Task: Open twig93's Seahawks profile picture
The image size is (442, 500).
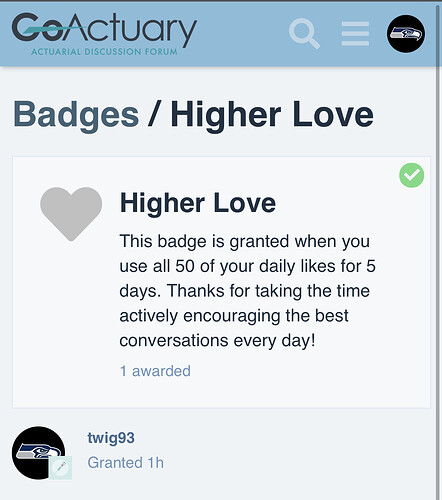Action: point(38,453)
